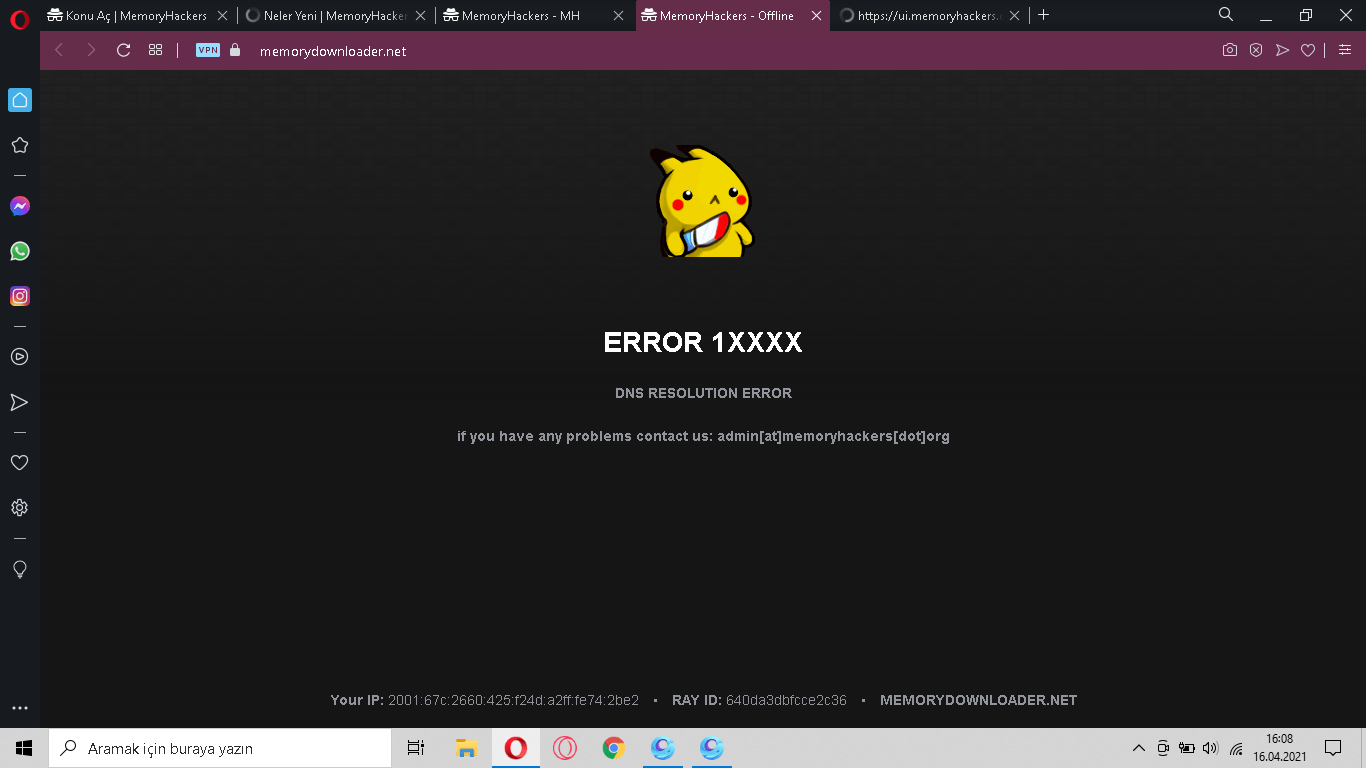
Task: Click the RAY ID value
Action: 786,700
